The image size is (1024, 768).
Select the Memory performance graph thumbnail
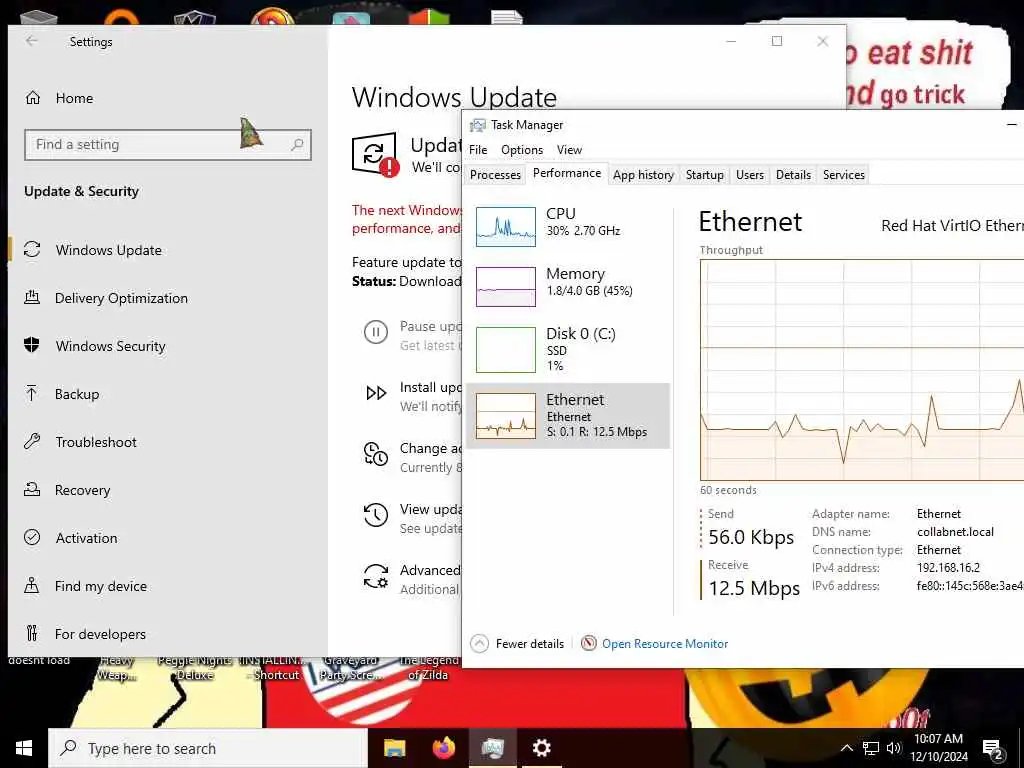tap(505, 287)
